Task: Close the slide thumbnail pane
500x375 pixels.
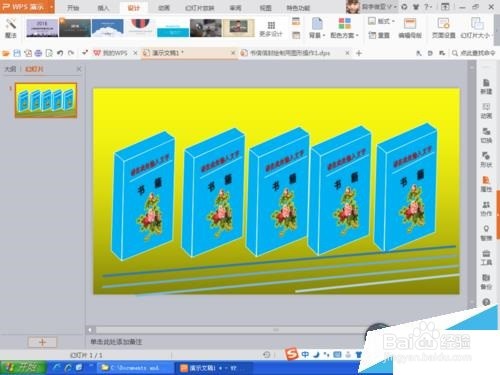Action: point(79,69)
